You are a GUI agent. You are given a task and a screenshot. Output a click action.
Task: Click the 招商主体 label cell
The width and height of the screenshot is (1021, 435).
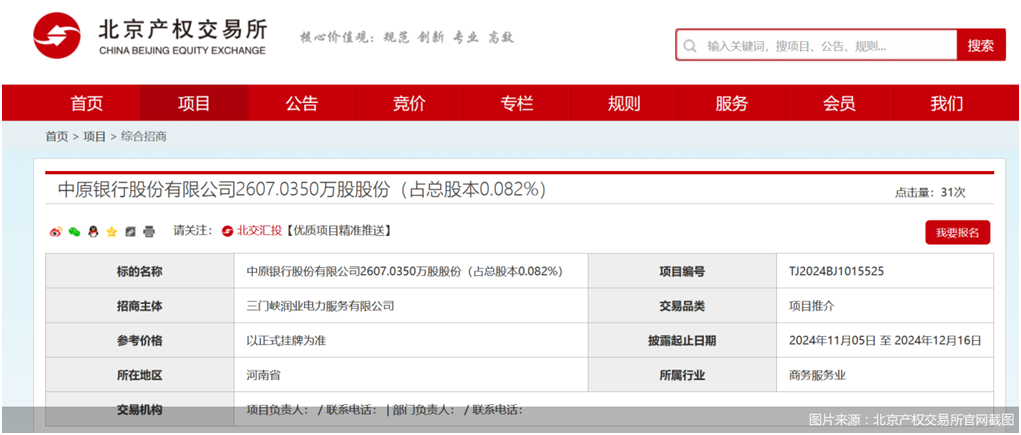coord(139,306)
